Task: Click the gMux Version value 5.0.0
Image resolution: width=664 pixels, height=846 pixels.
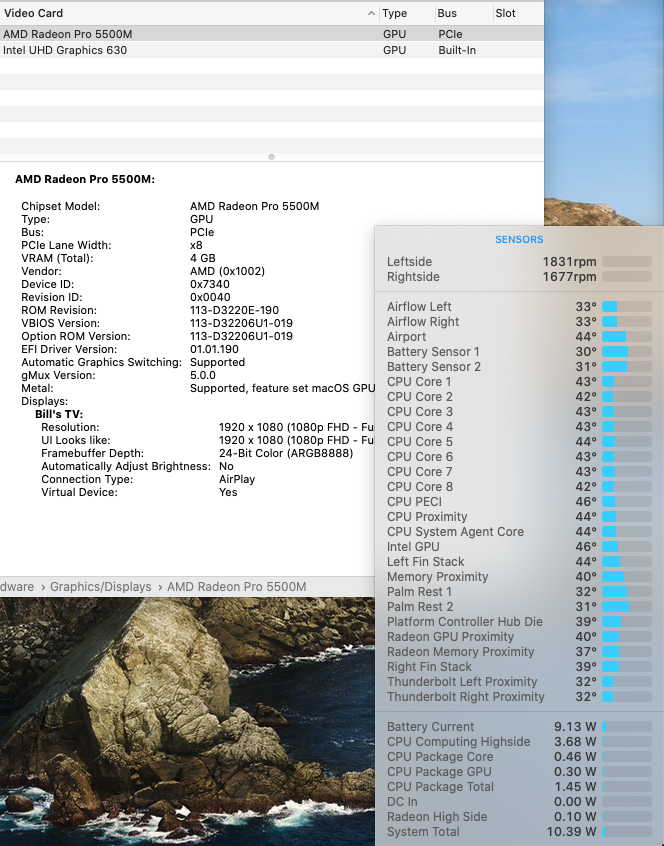Action: tap(203, 375)
